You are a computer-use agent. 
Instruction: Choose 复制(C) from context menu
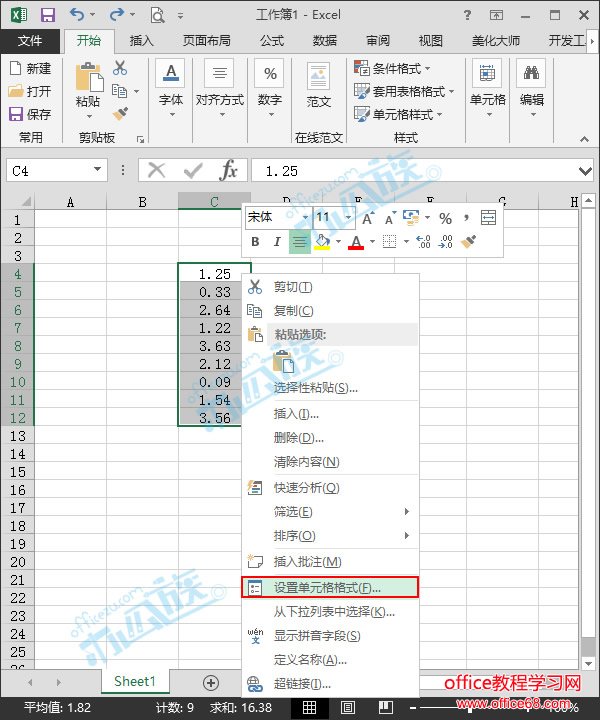[331, 311]
